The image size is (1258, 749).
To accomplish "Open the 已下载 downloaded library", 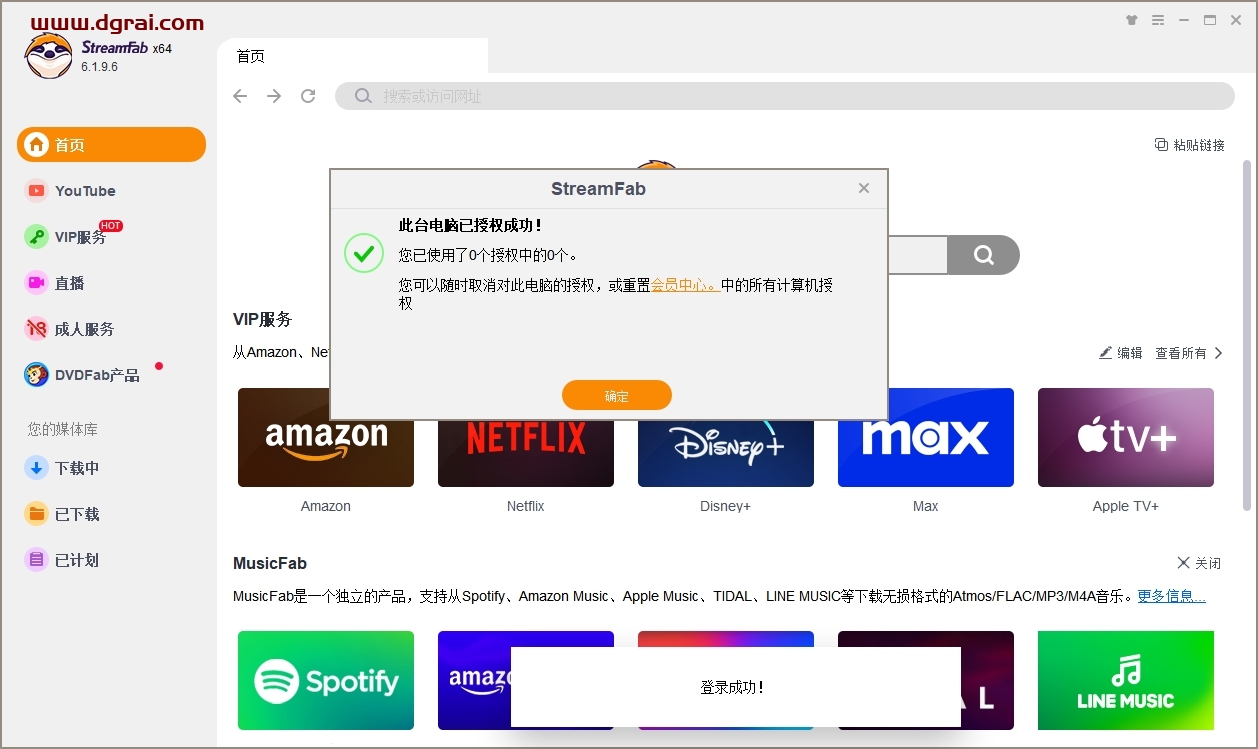I will (x=76, y=513).
